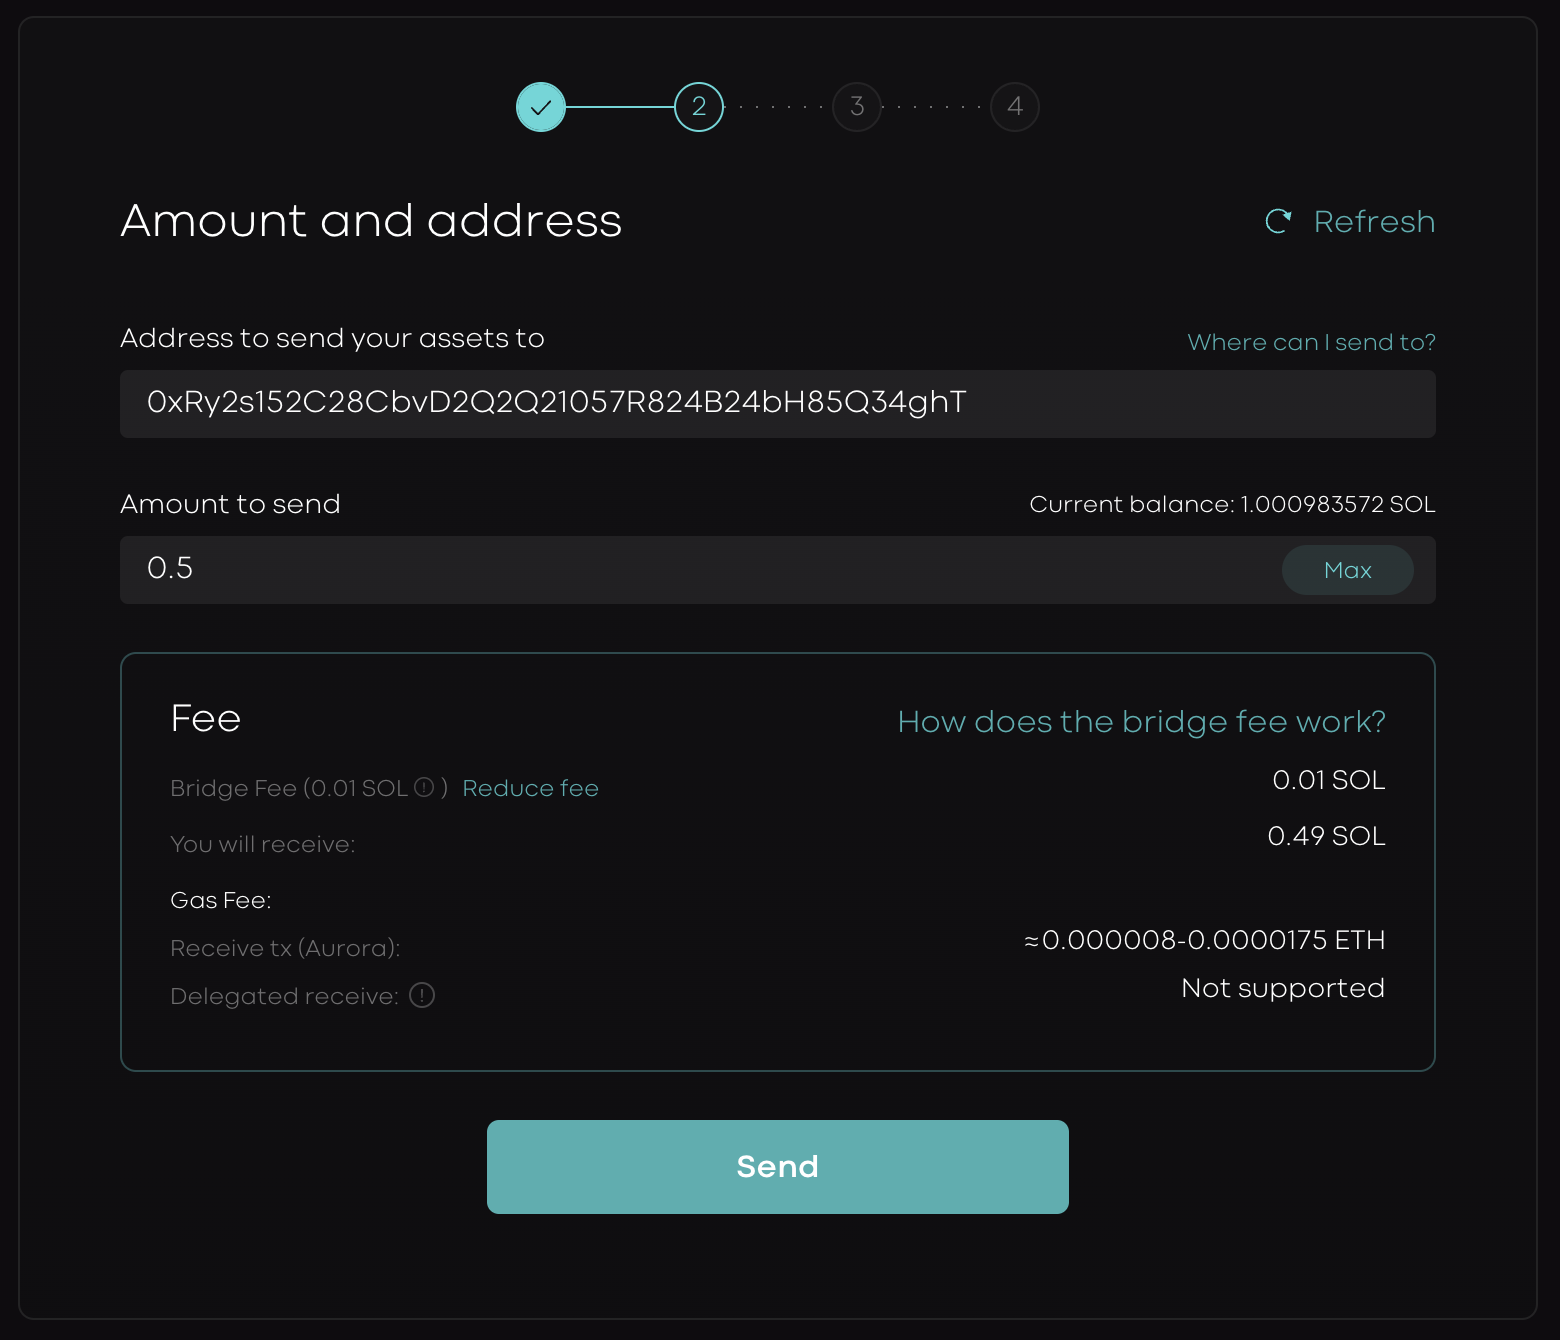Viewport: 1560px width, 1340px height.
Task: Click into the Amount to send field
Action: pyautogui.click(x=700, y=570)
